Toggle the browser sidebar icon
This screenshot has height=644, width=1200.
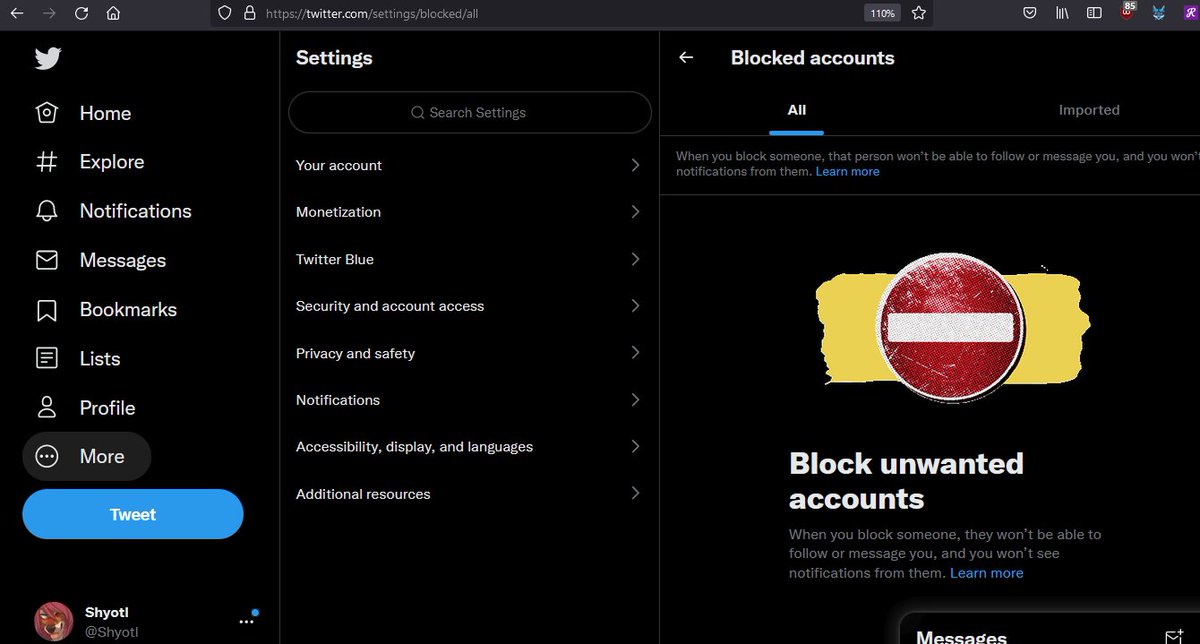pos(1094,14)
